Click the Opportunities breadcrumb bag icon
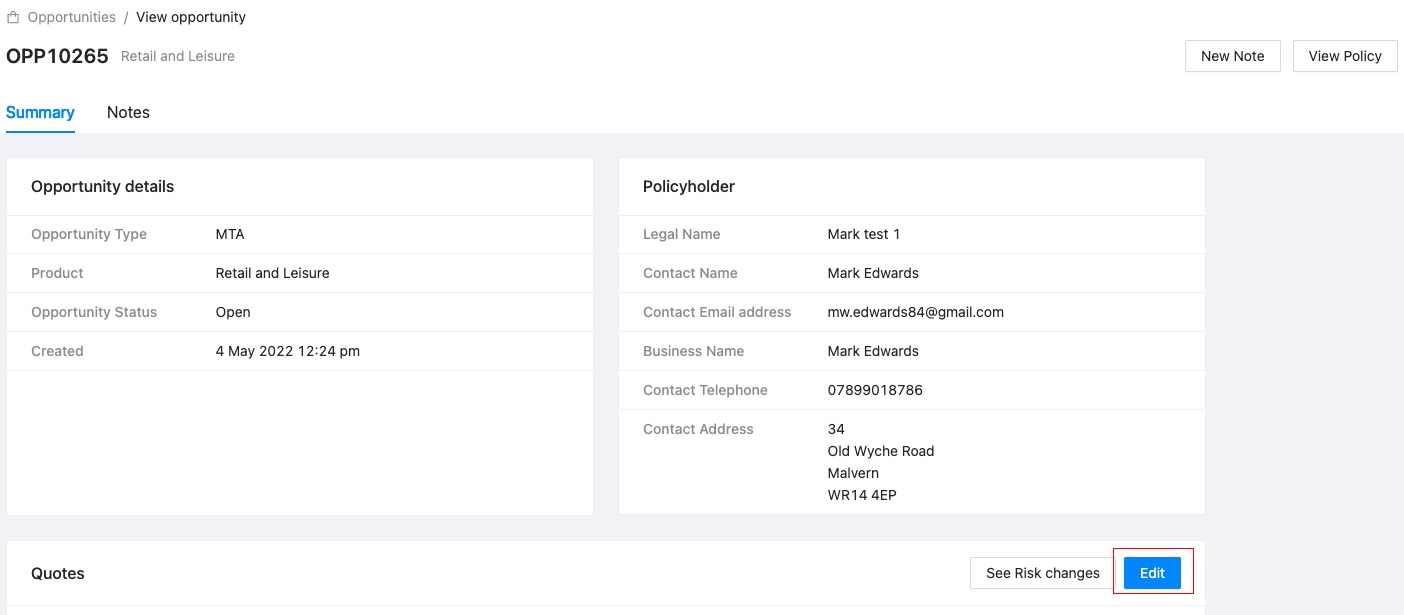The height and width of the screenshot is (615, 1404). click(x=13, y=18)
